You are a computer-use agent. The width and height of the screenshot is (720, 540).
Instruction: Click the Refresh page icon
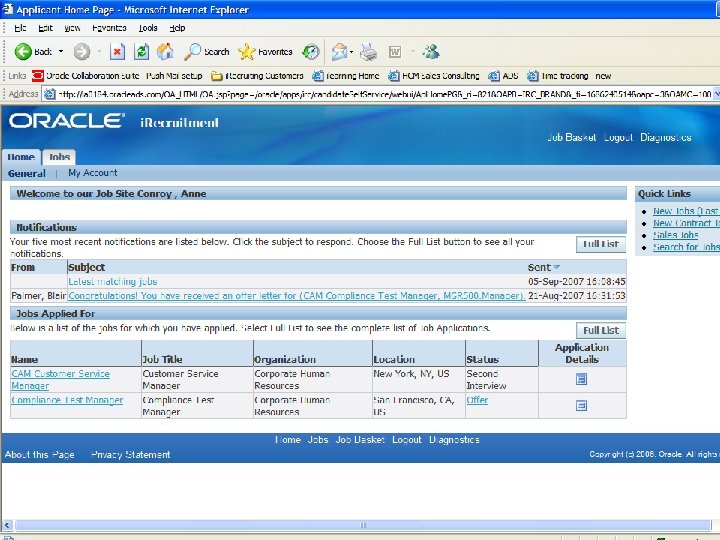click(141, 52)
